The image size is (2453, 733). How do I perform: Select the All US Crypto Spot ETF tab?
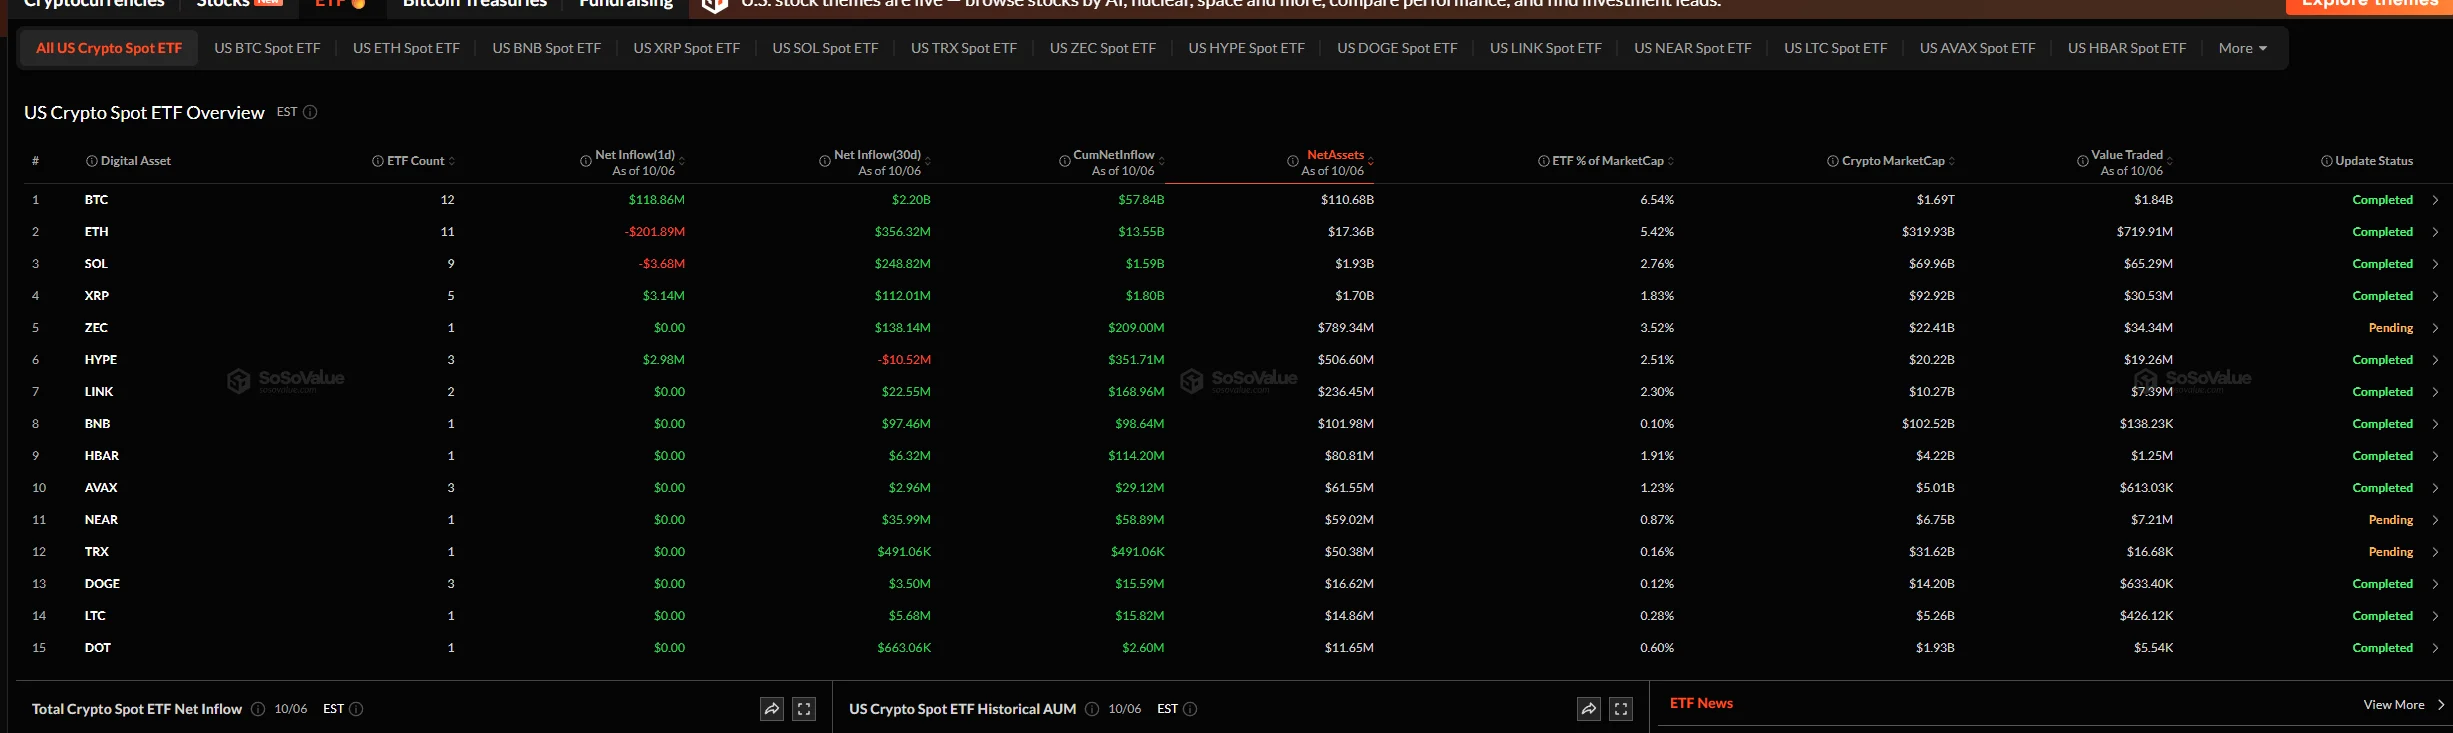point(109,48)
